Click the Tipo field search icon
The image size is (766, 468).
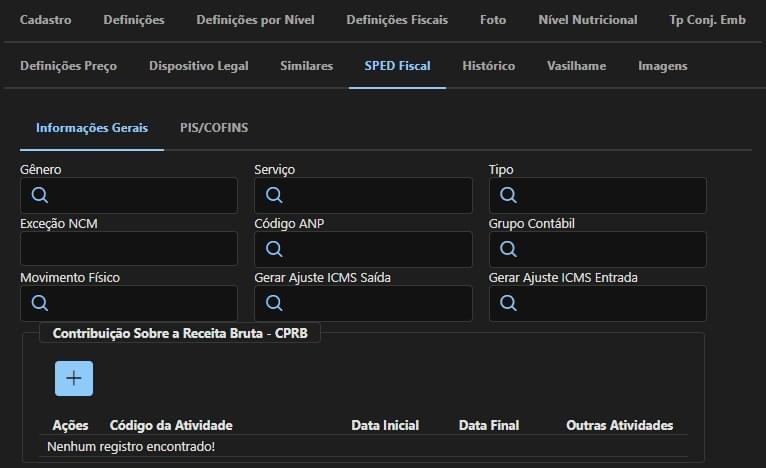coord(508,195)
